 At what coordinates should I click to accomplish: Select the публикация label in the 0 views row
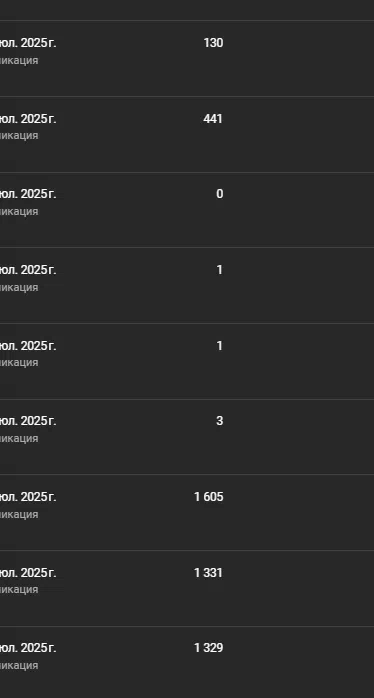pos(19,211)
